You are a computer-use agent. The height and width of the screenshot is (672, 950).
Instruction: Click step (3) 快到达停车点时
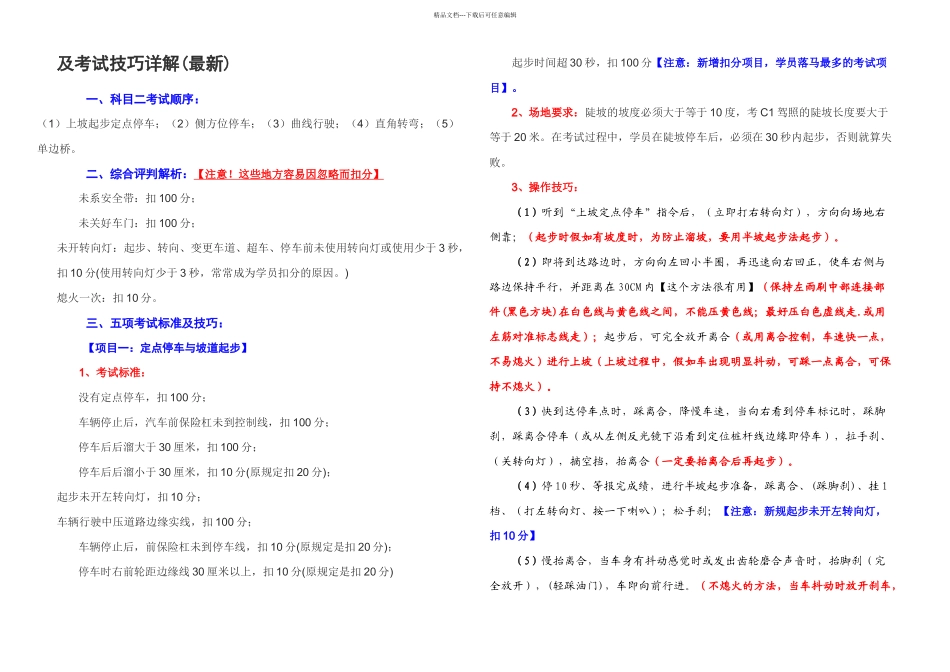click(700, 411)
